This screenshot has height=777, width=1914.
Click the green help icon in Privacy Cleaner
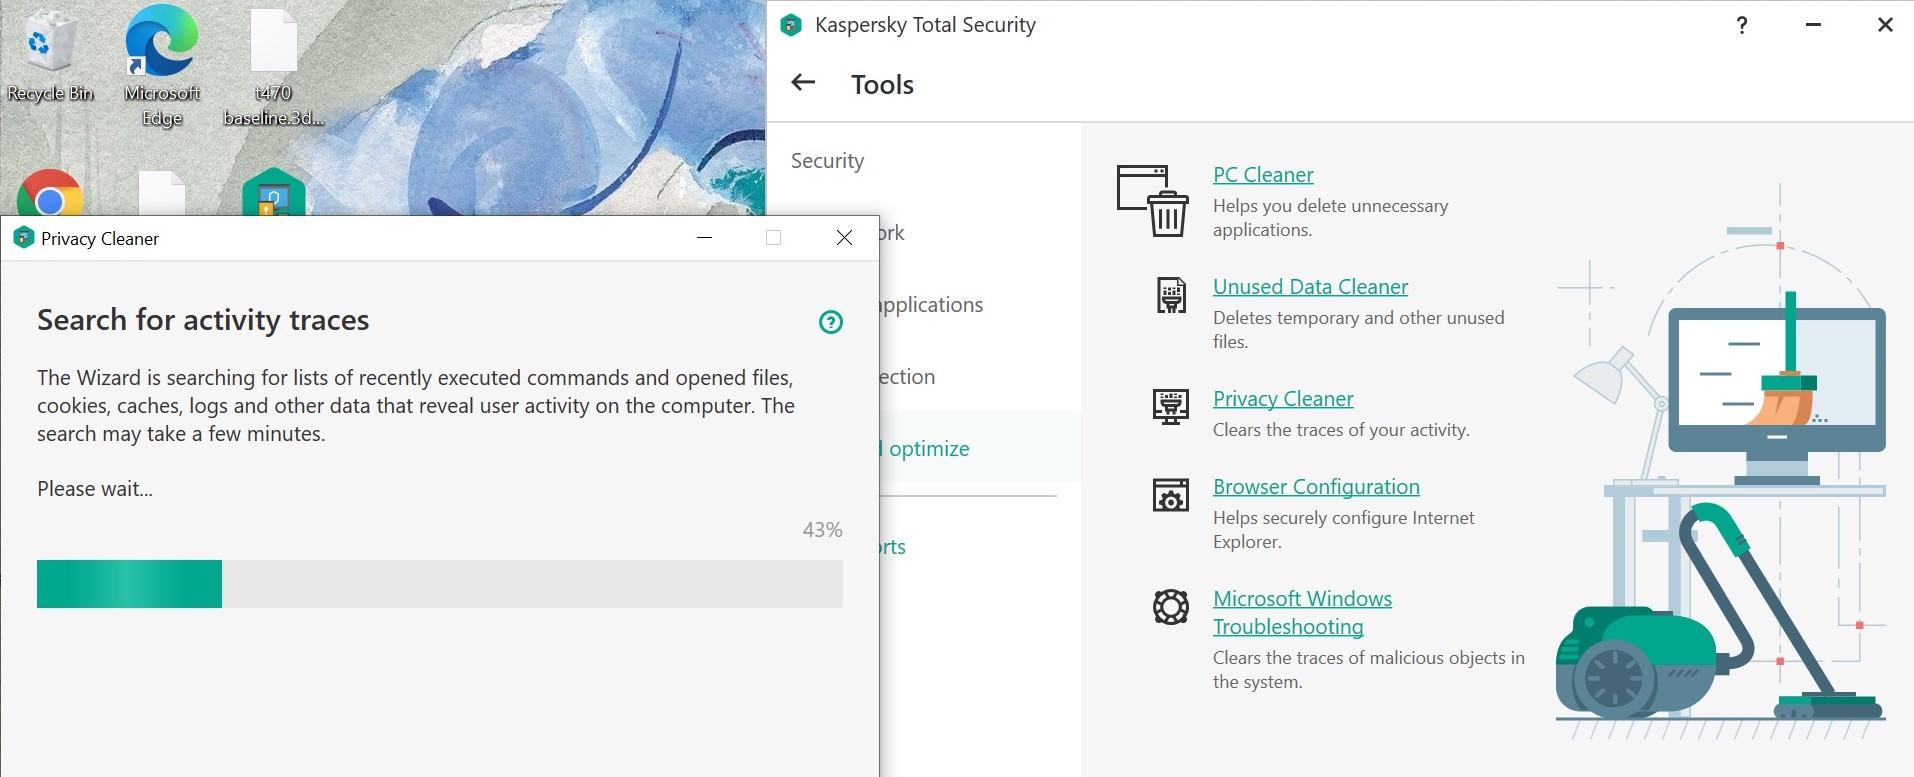tap(831, 322)
